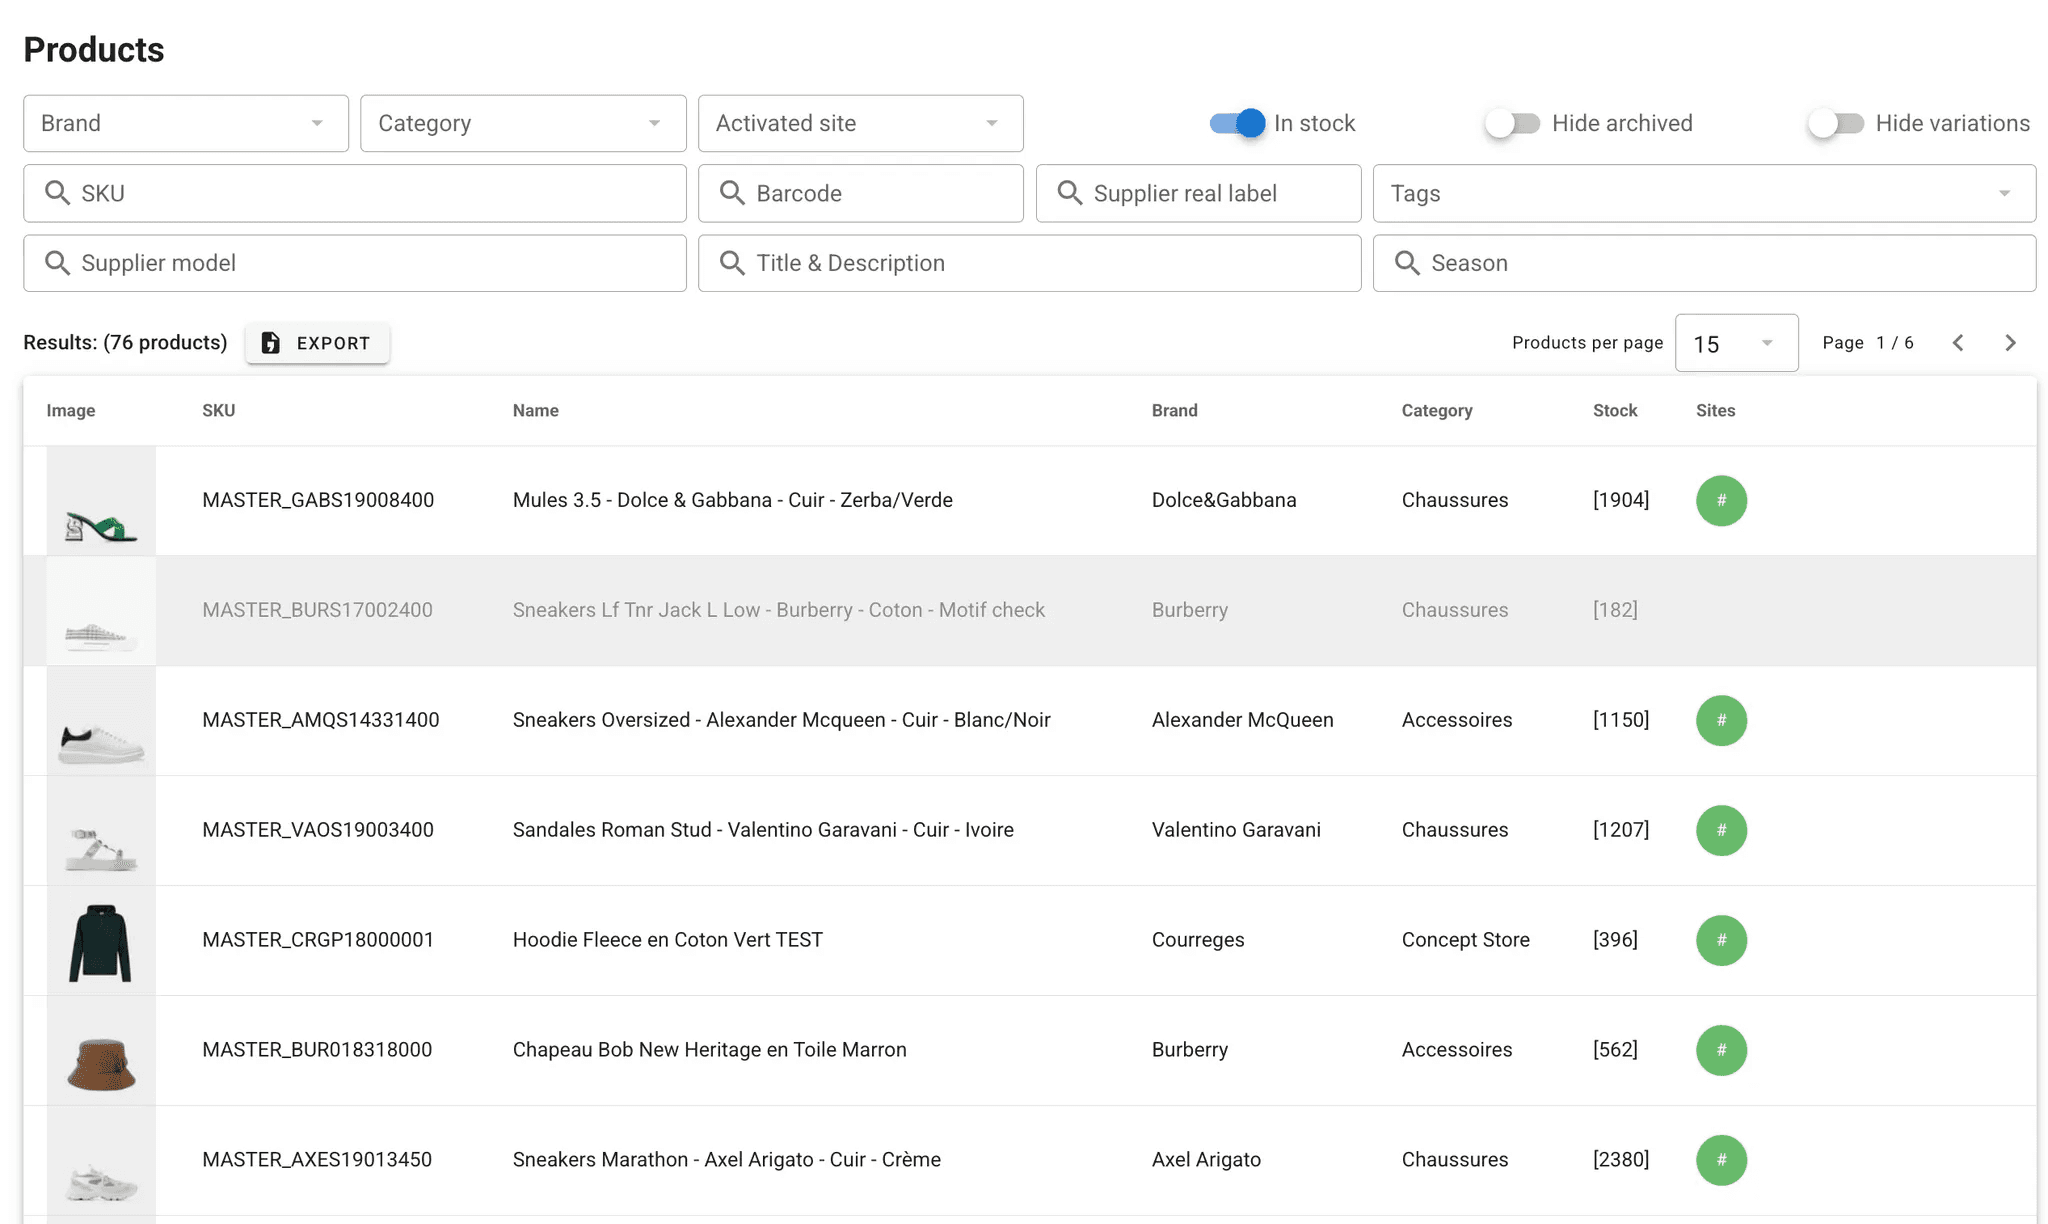Image resolution: width=2048 pixels, height=1224 pixels.
Task: Export the product results
Action: [x=317, y=343]
